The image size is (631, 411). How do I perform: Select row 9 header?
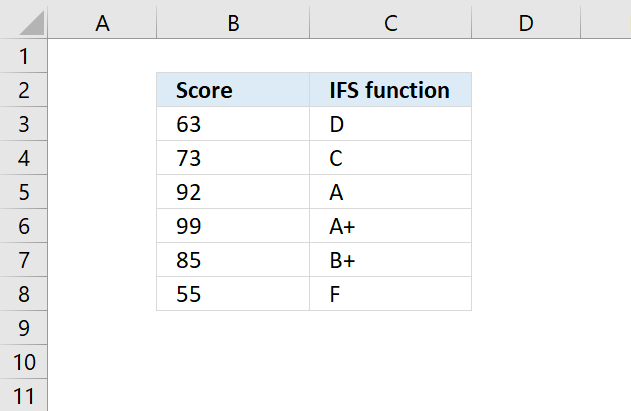coord(23,328)
